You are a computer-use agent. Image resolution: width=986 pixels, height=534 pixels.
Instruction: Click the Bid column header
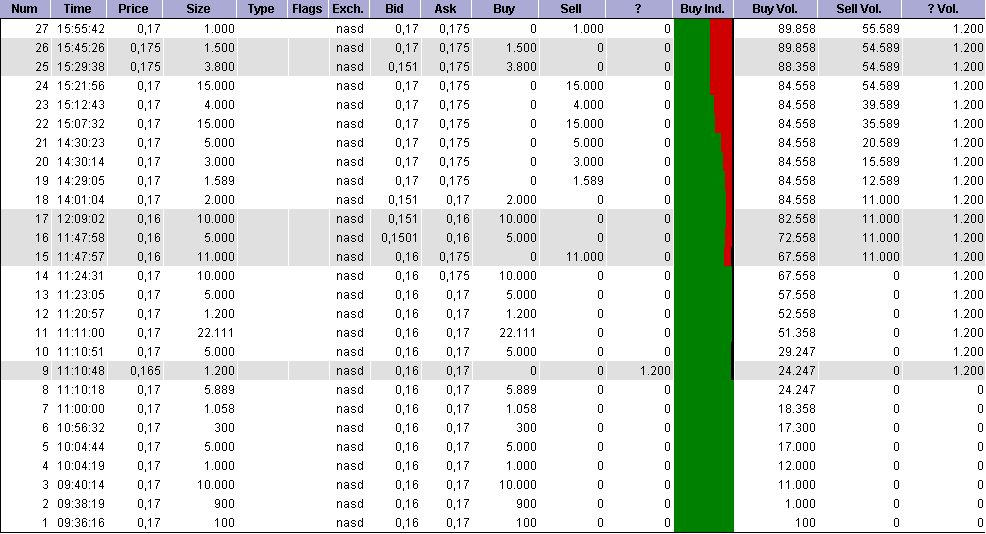click(x=395, y=9)
